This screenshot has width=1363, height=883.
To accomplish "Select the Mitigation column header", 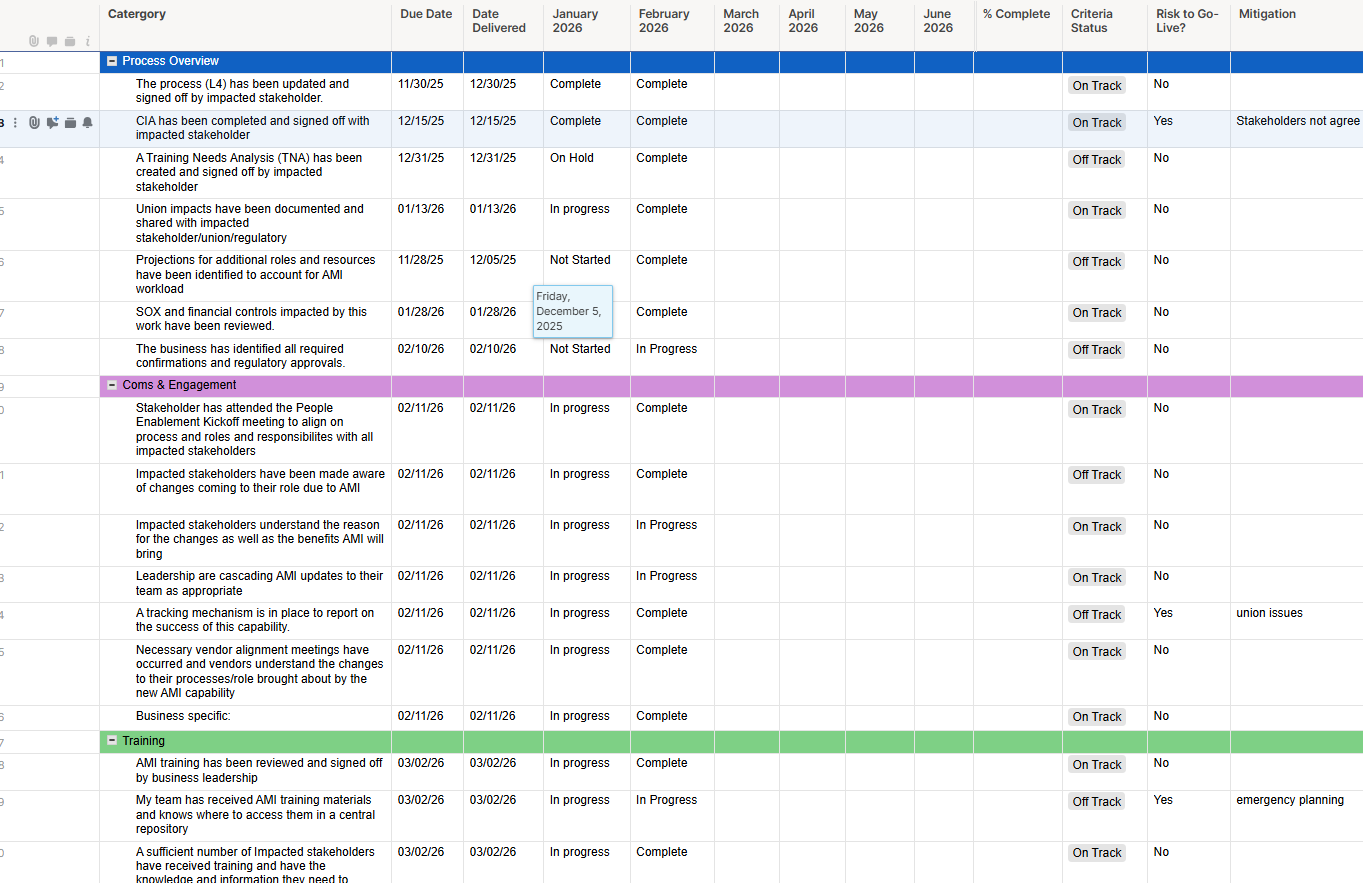I will pyautogui.click(x=1297, y=25).
